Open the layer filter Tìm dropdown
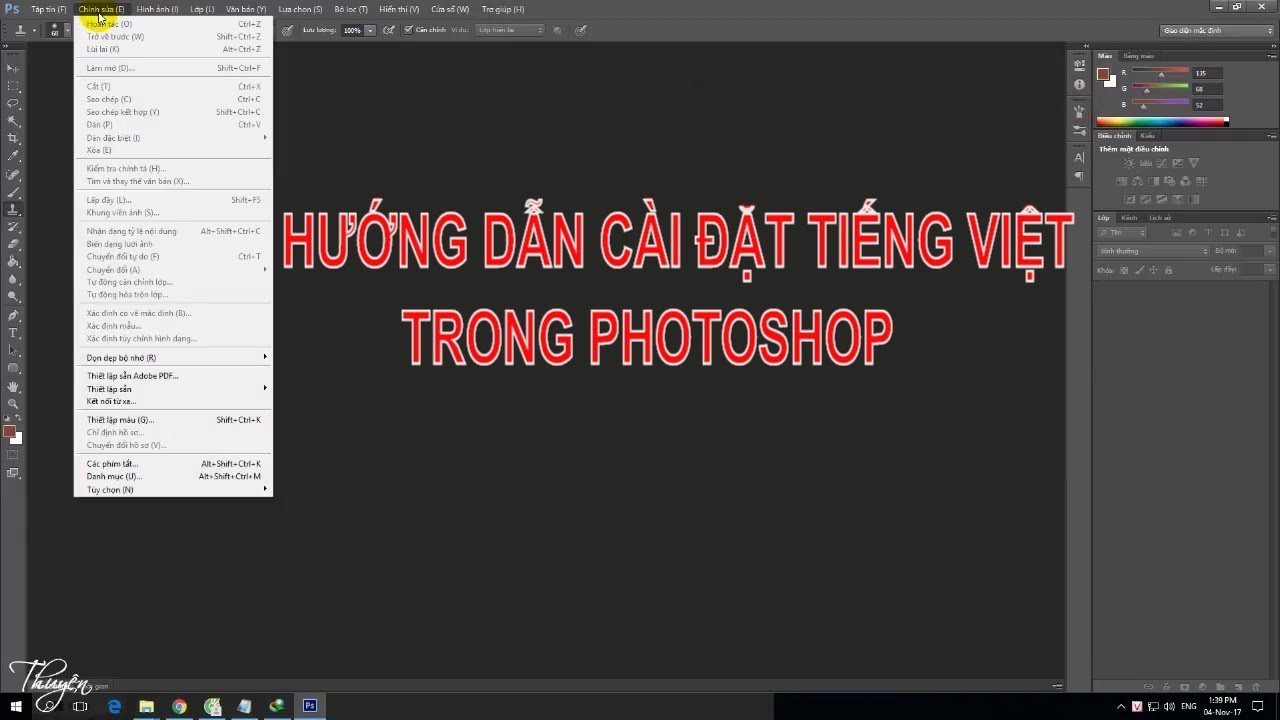This screenshot has width=1280, height=720. coord(1122,233)
